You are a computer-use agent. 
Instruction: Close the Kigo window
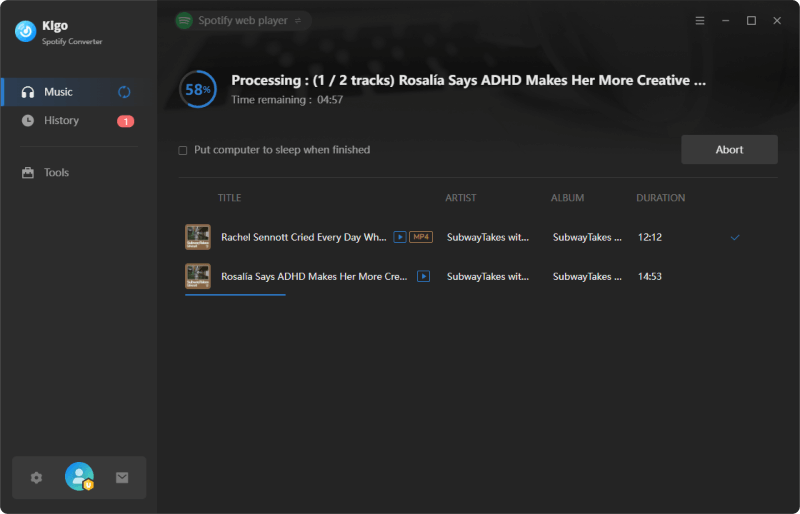click(x=777, y=20)
